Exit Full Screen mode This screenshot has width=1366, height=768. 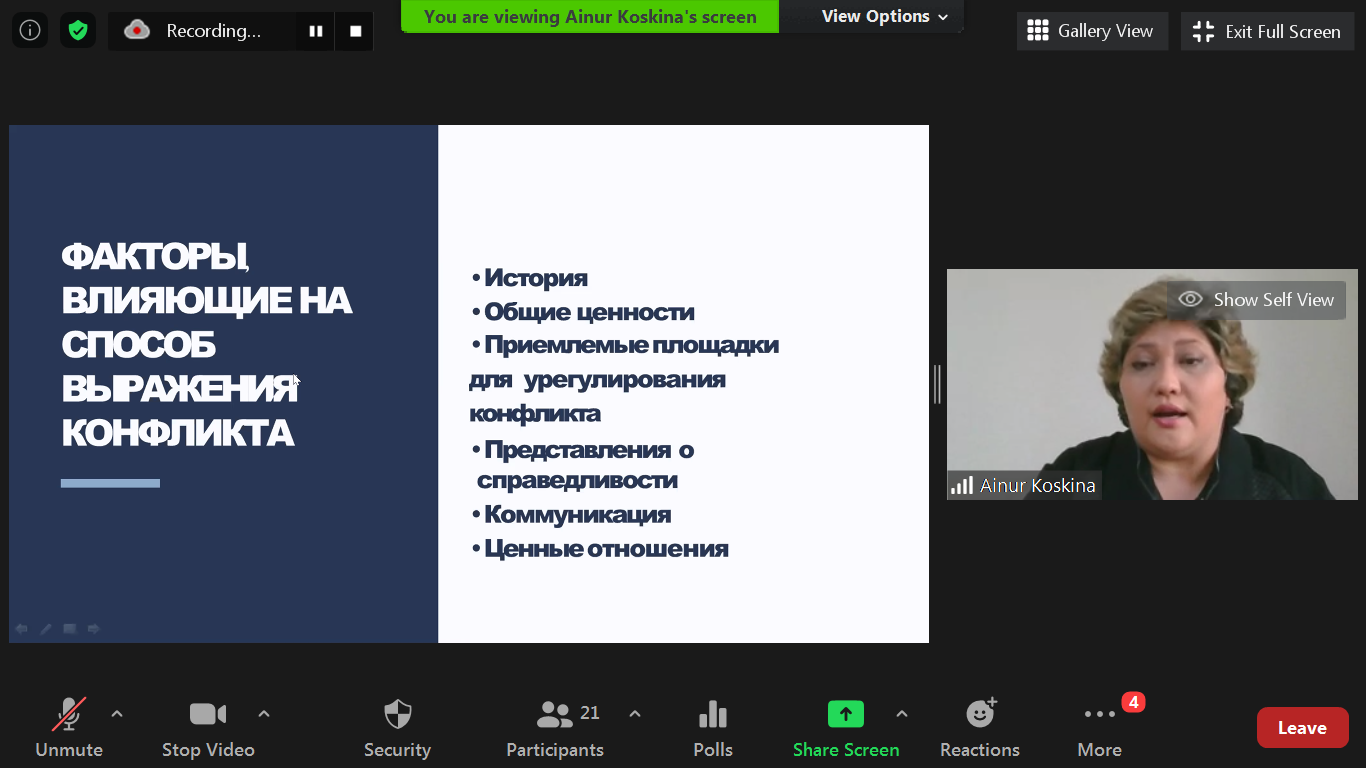(1266, 31)
